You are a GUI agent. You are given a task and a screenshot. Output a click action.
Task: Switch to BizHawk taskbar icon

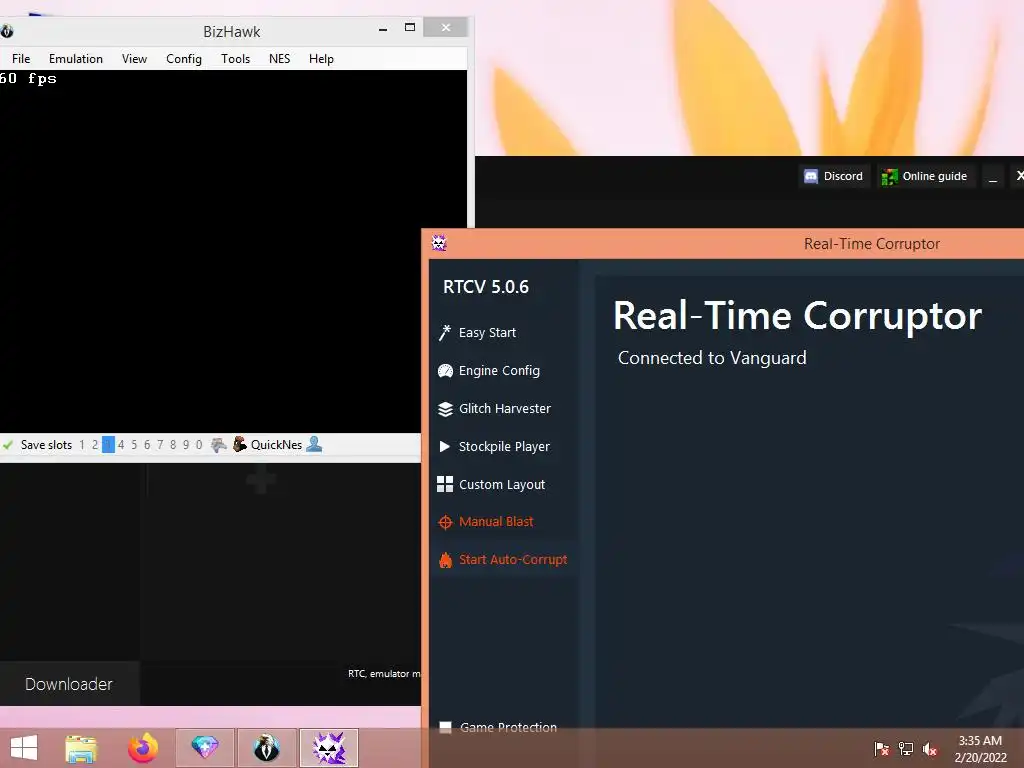(x=266, y=748)
